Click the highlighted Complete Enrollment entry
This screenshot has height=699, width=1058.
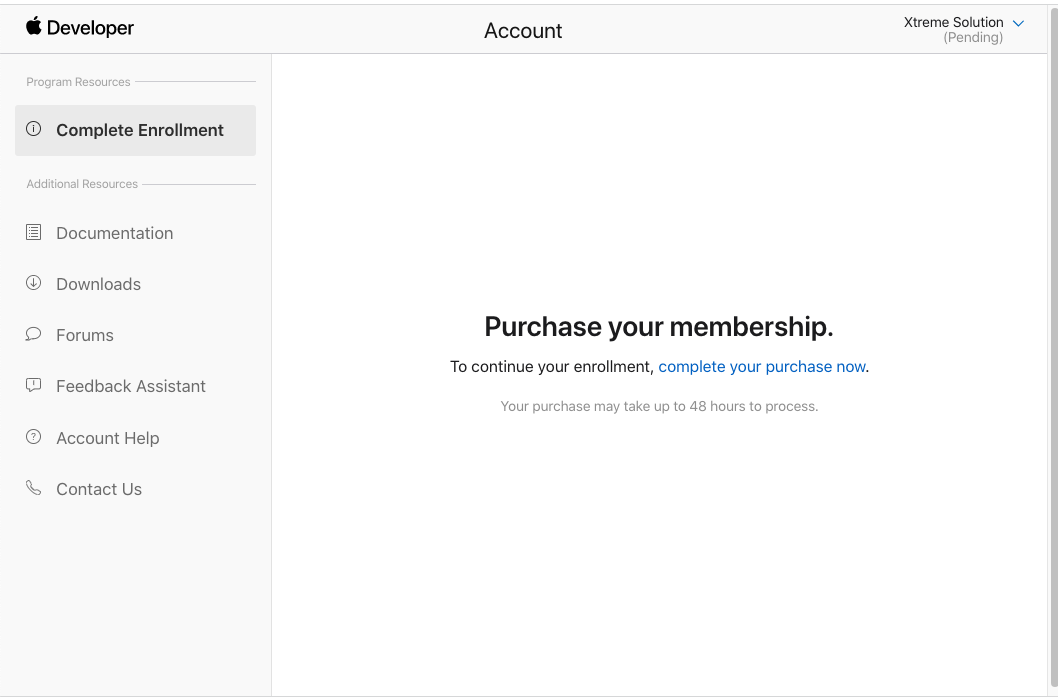coord(140,130)
